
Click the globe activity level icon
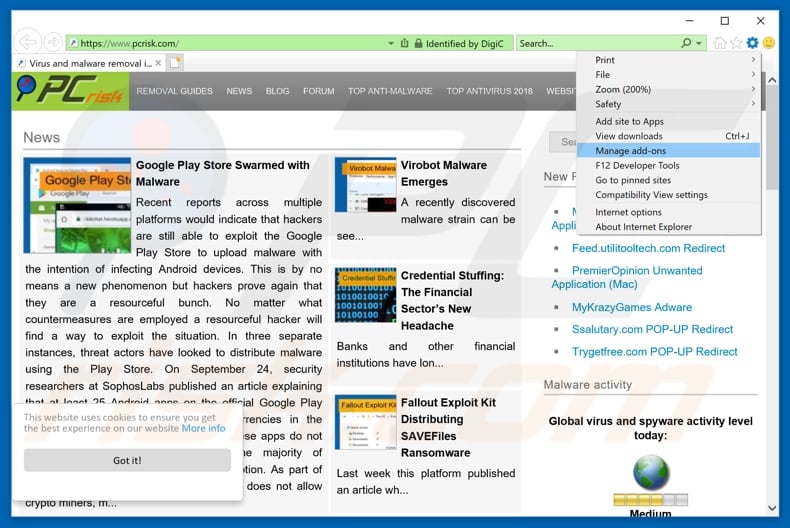[651, 472]
